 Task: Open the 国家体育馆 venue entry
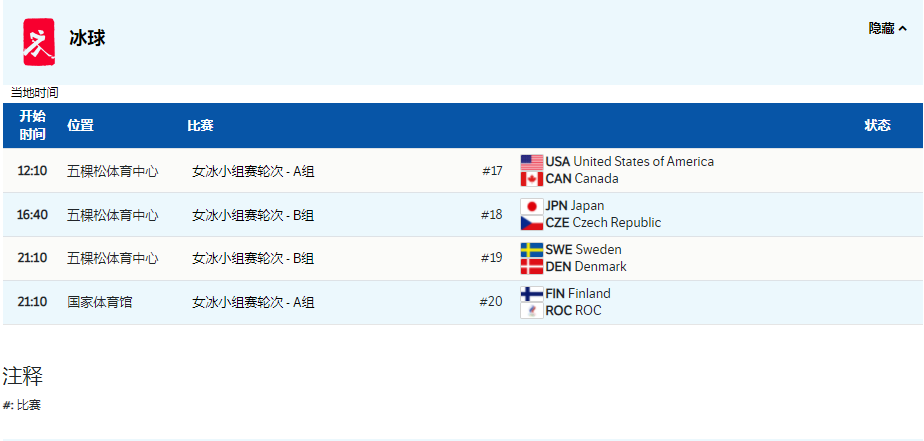click(99, 302)
